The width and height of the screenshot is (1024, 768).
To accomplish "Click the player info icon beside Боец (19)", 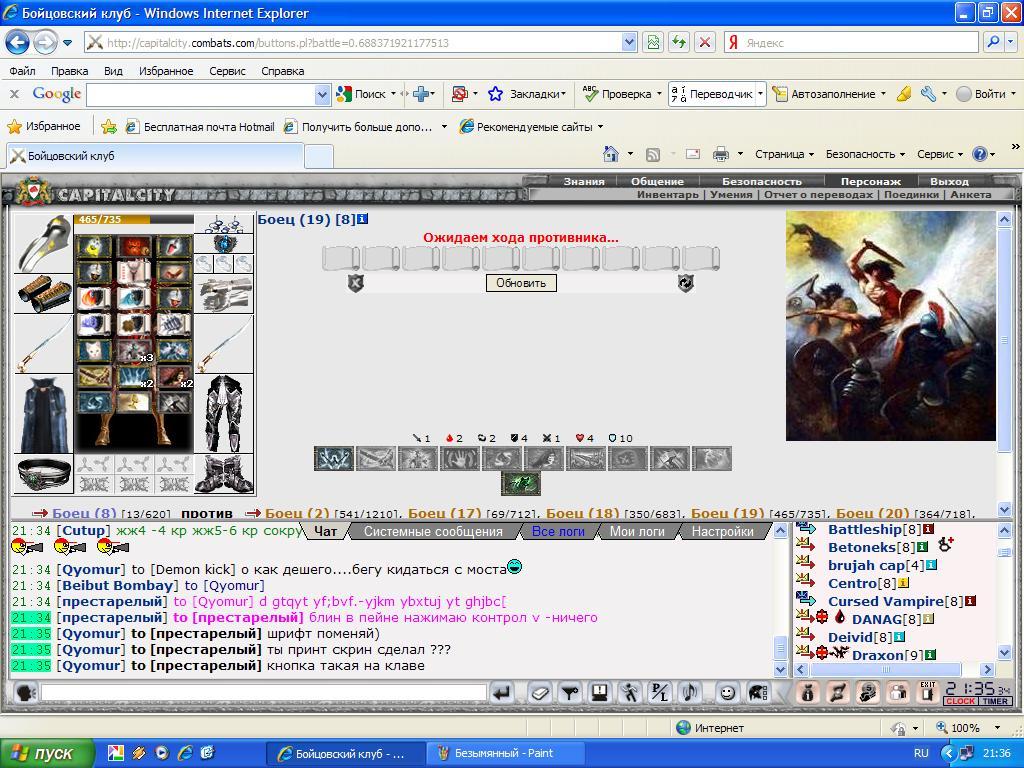I will pos(362,219).
